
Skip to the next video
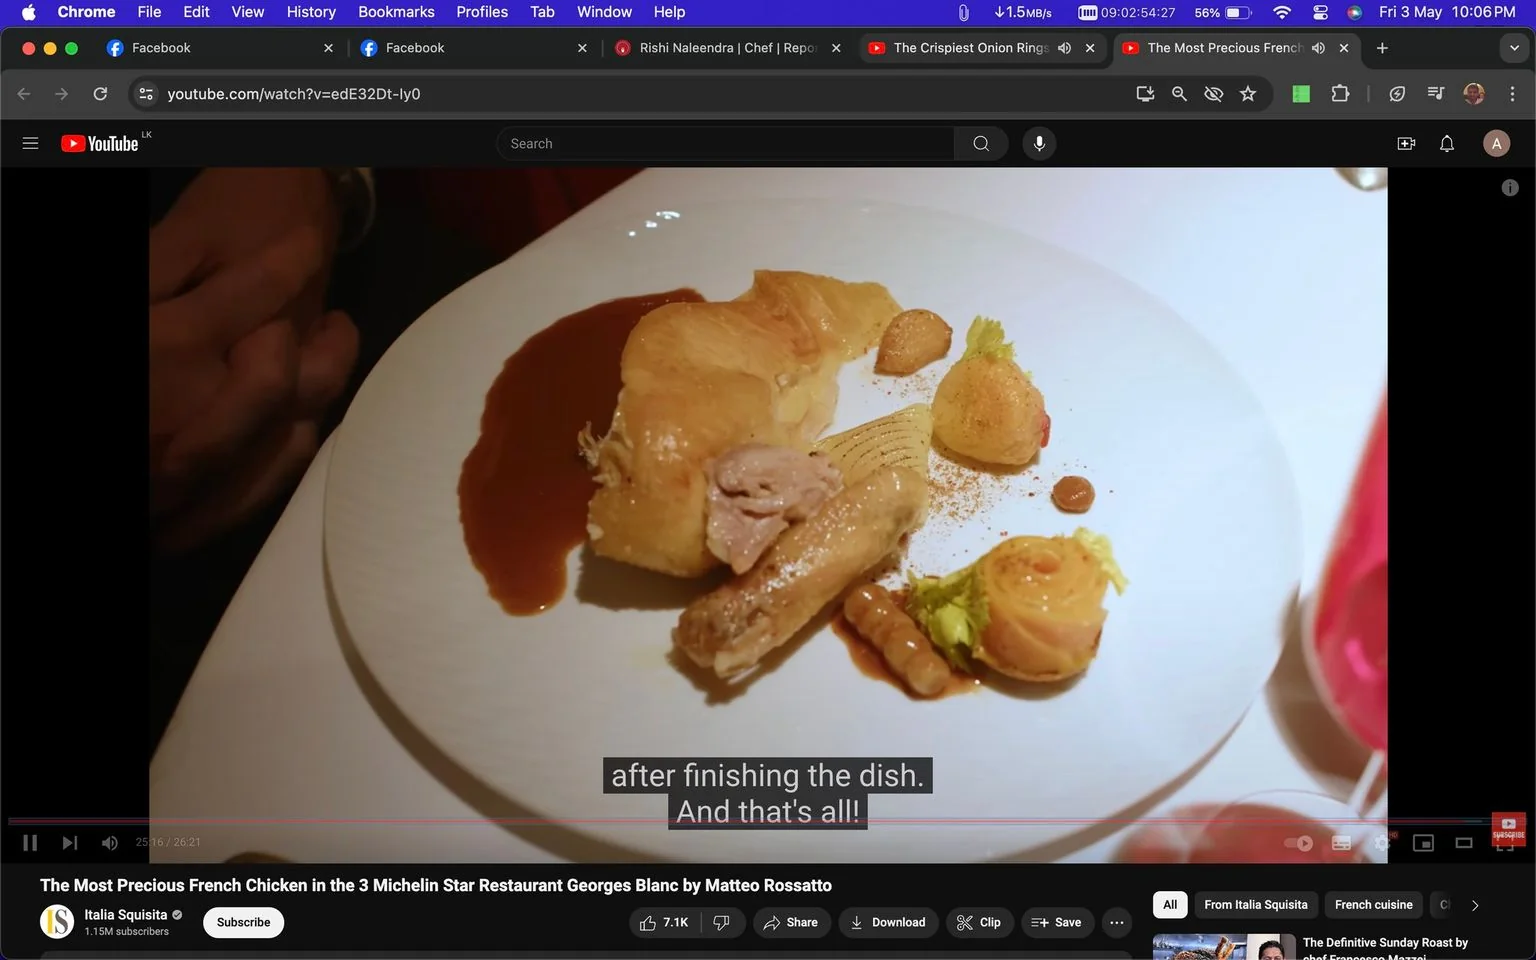tap(69, 843)
